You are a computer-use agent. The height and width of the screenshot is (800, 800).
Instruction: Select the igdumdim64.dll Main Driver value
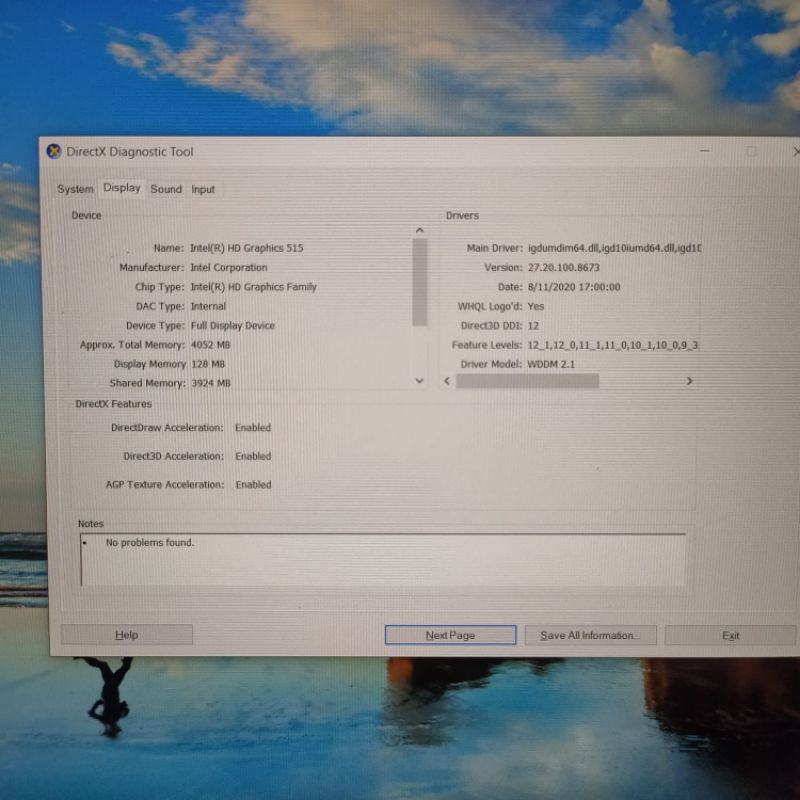[x=614, y=248]
